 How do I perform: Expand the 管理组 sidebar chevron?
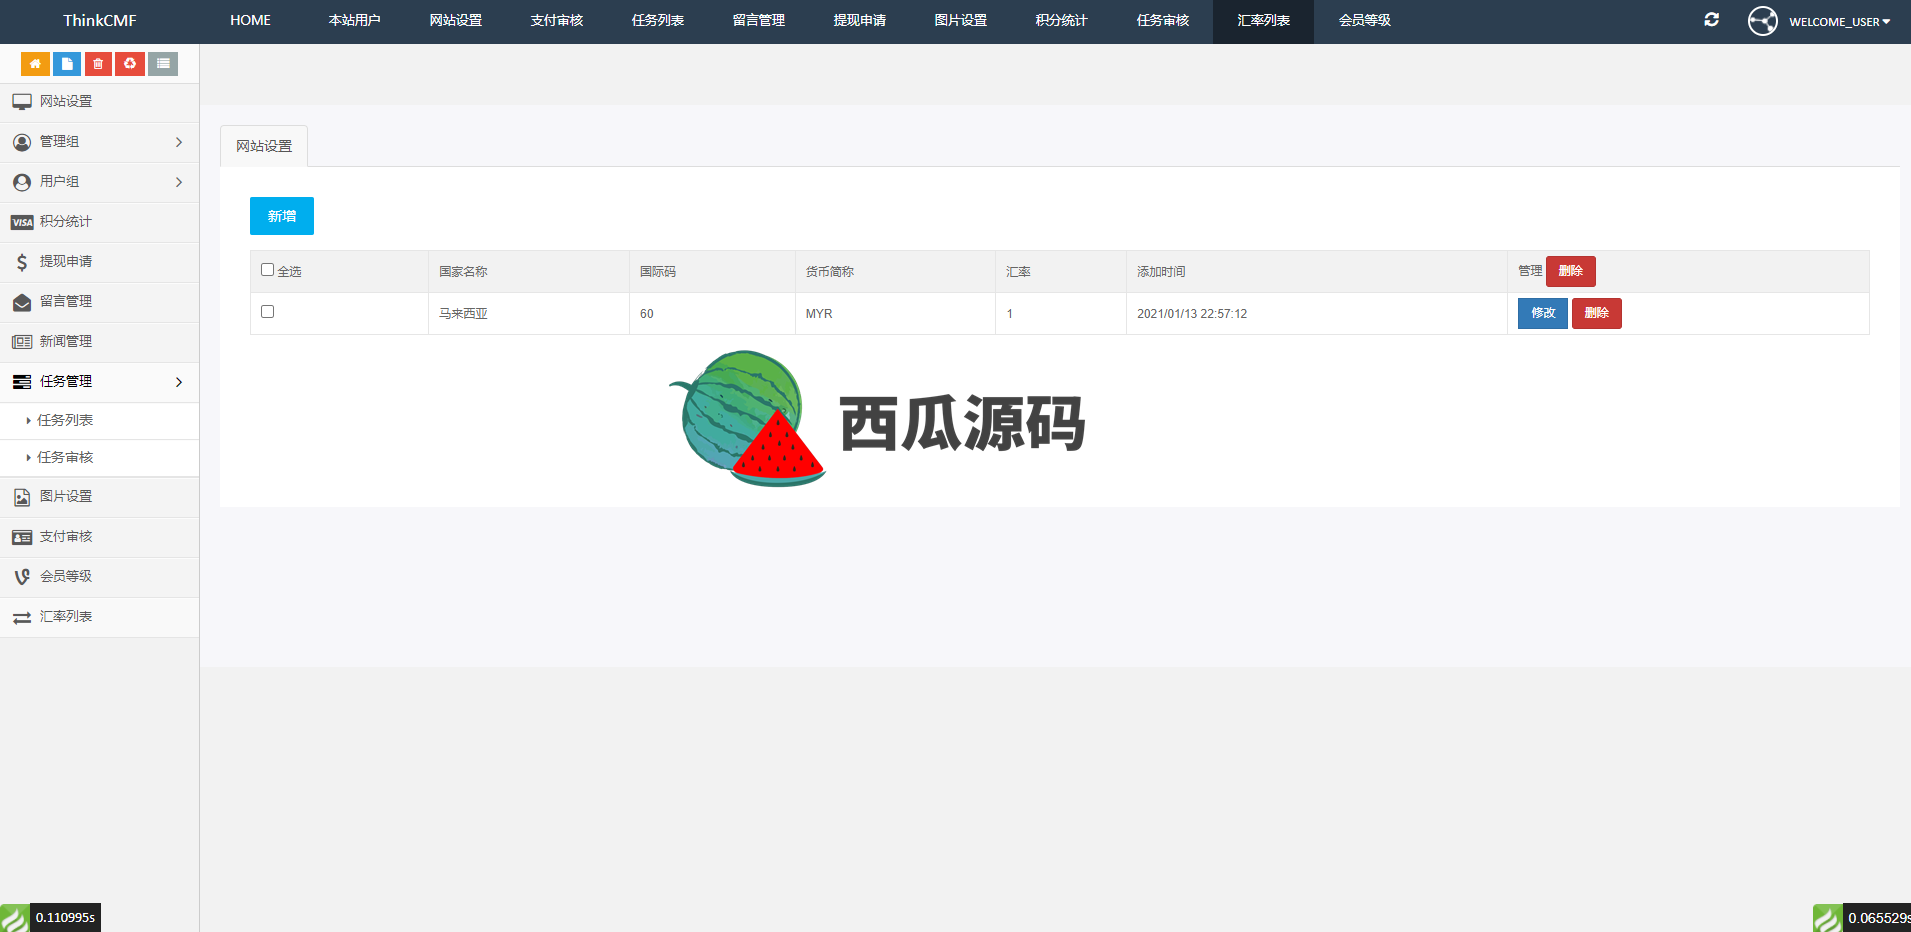tap(179, 142)
